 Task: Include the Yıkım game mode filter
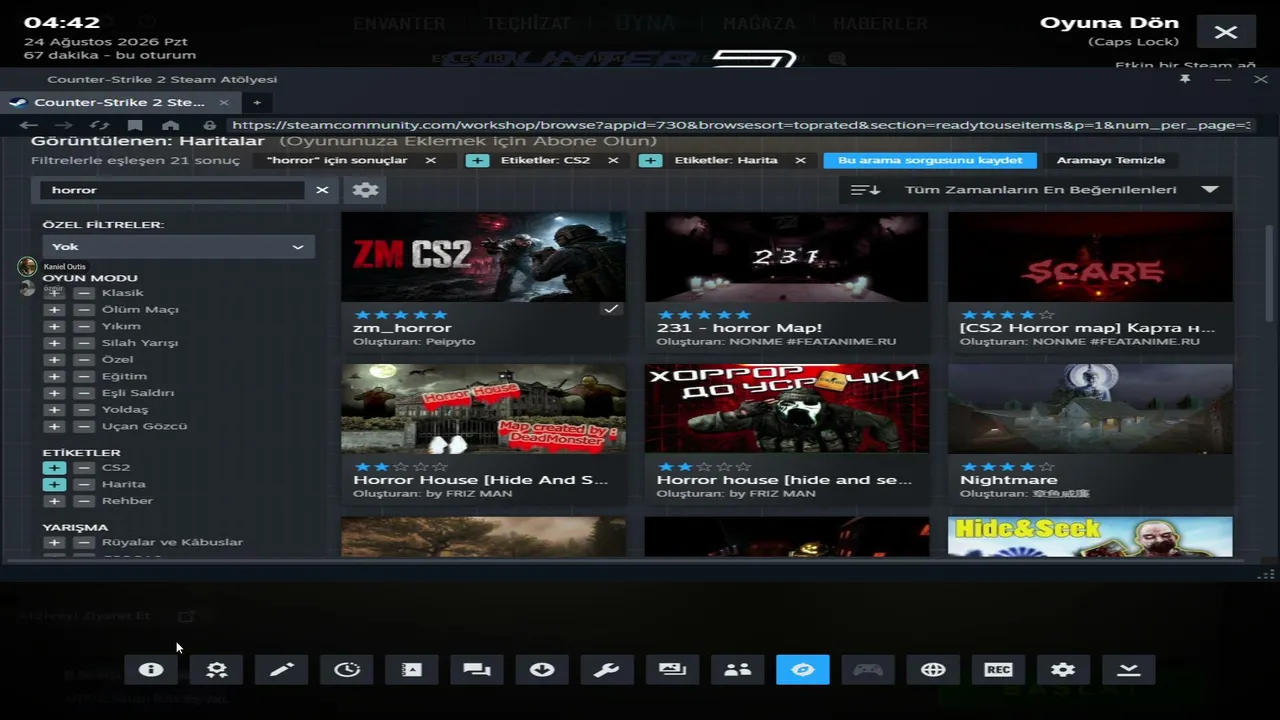[x=54, y=326]
